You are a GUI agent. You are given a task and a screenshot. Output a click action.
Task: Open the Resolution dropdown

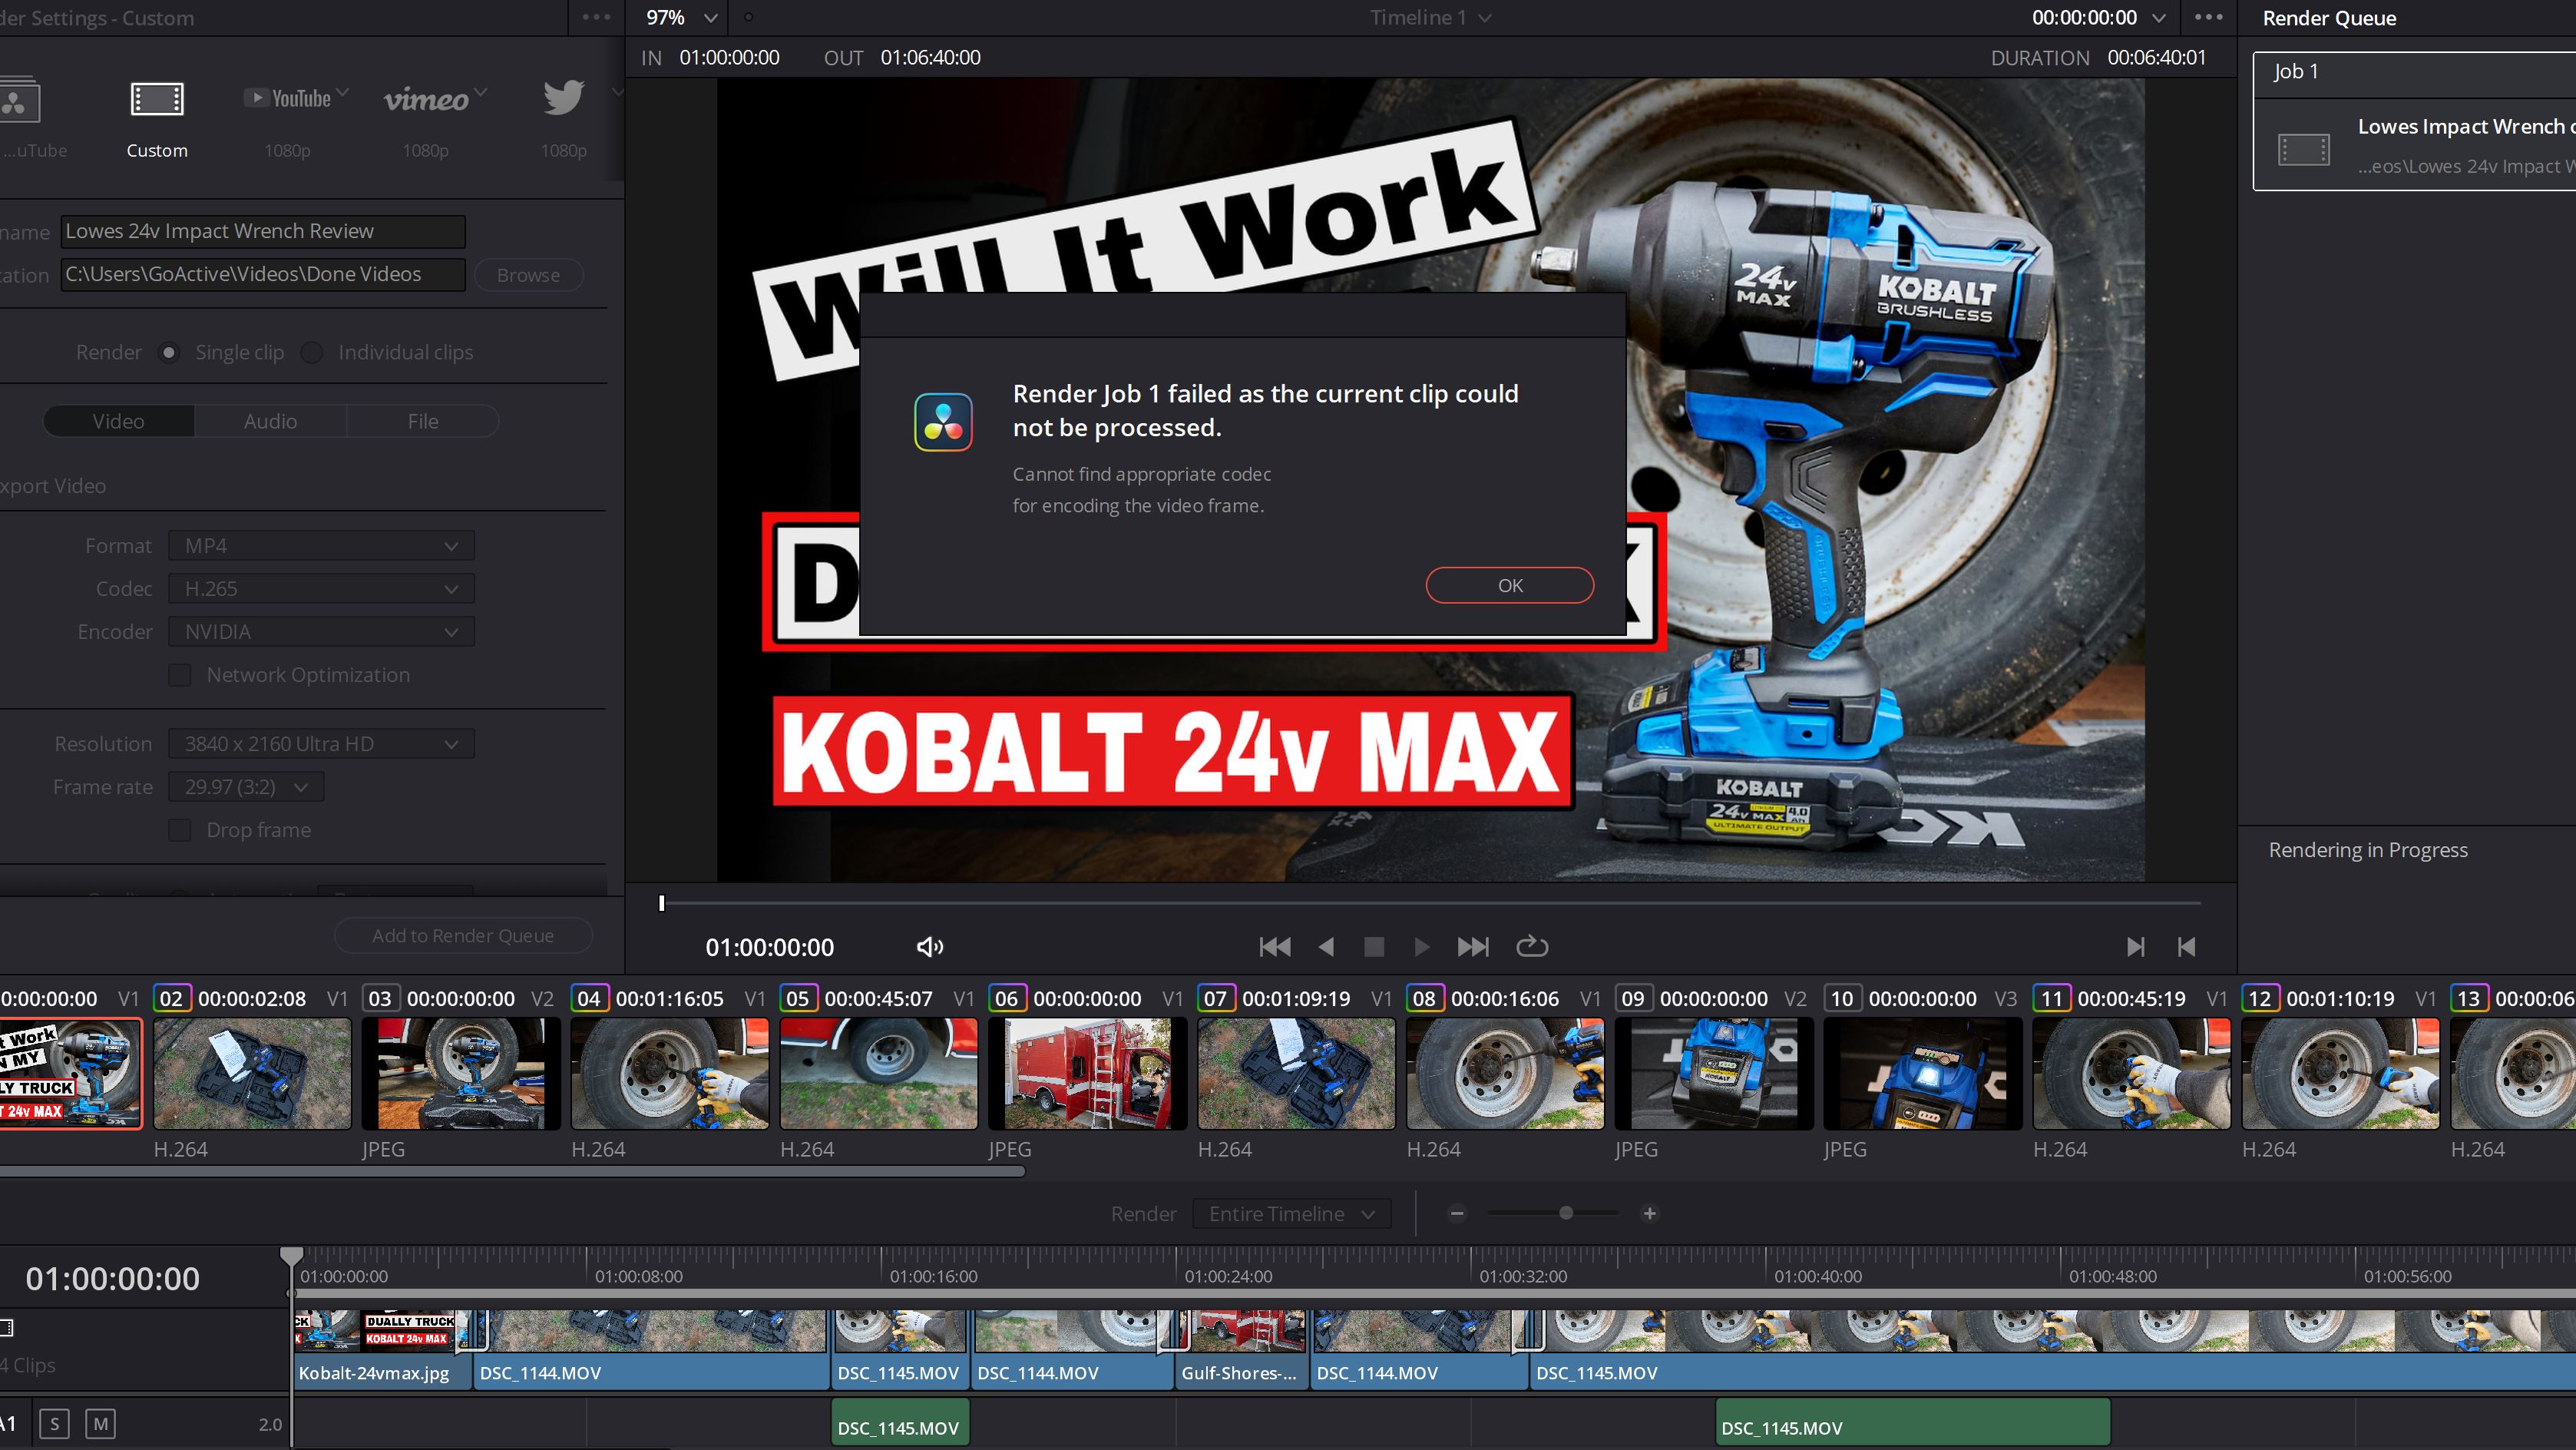321,744
